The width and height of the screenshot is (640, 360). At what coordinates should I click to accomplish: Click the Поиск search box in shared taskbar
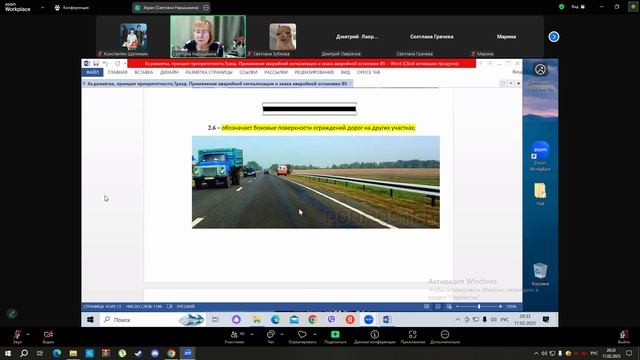pos(153,320)
